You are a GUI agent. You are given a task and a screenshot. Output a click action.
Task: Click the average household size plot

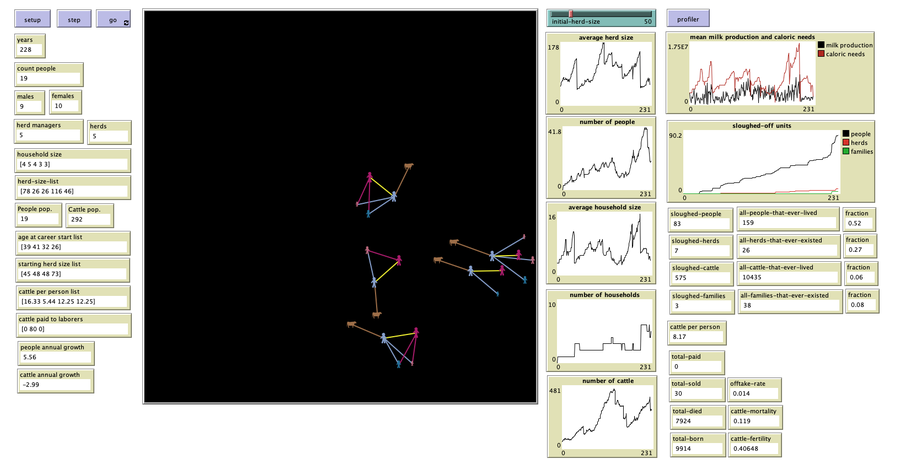(601, 243)
